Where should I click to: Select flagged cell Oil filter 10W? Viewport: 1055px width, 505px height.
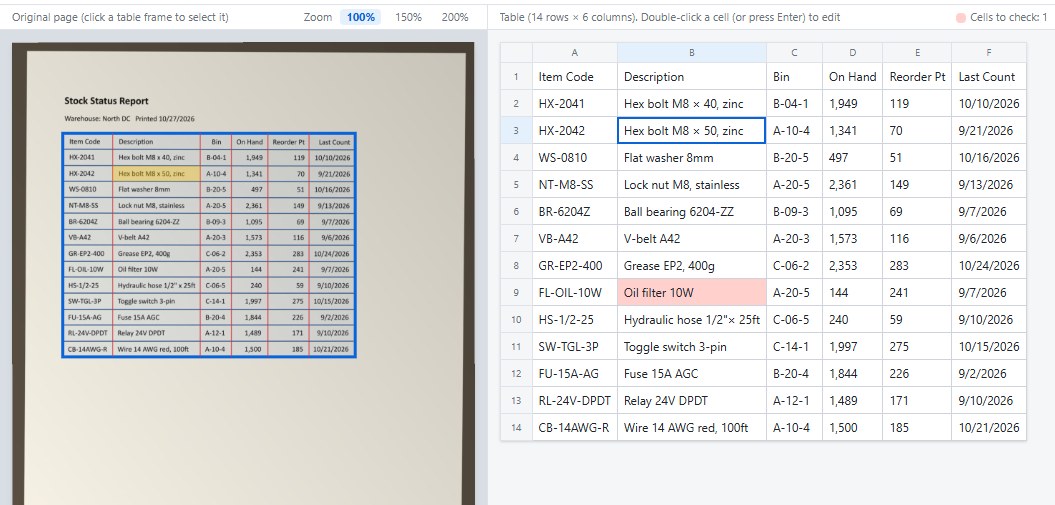[692, 293]
